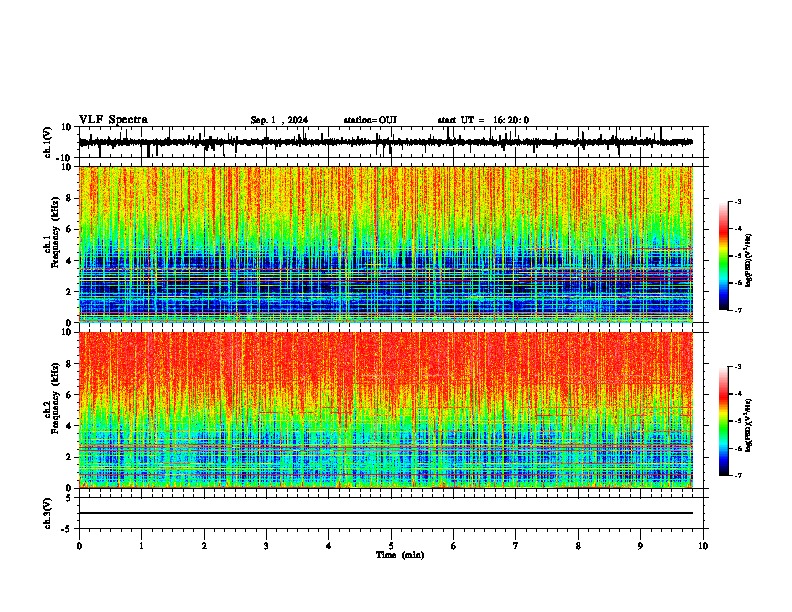792x612 pixels.
Task: Click the ch.1 spectrogram "8" kHz tick label
Action: (70, 198)
